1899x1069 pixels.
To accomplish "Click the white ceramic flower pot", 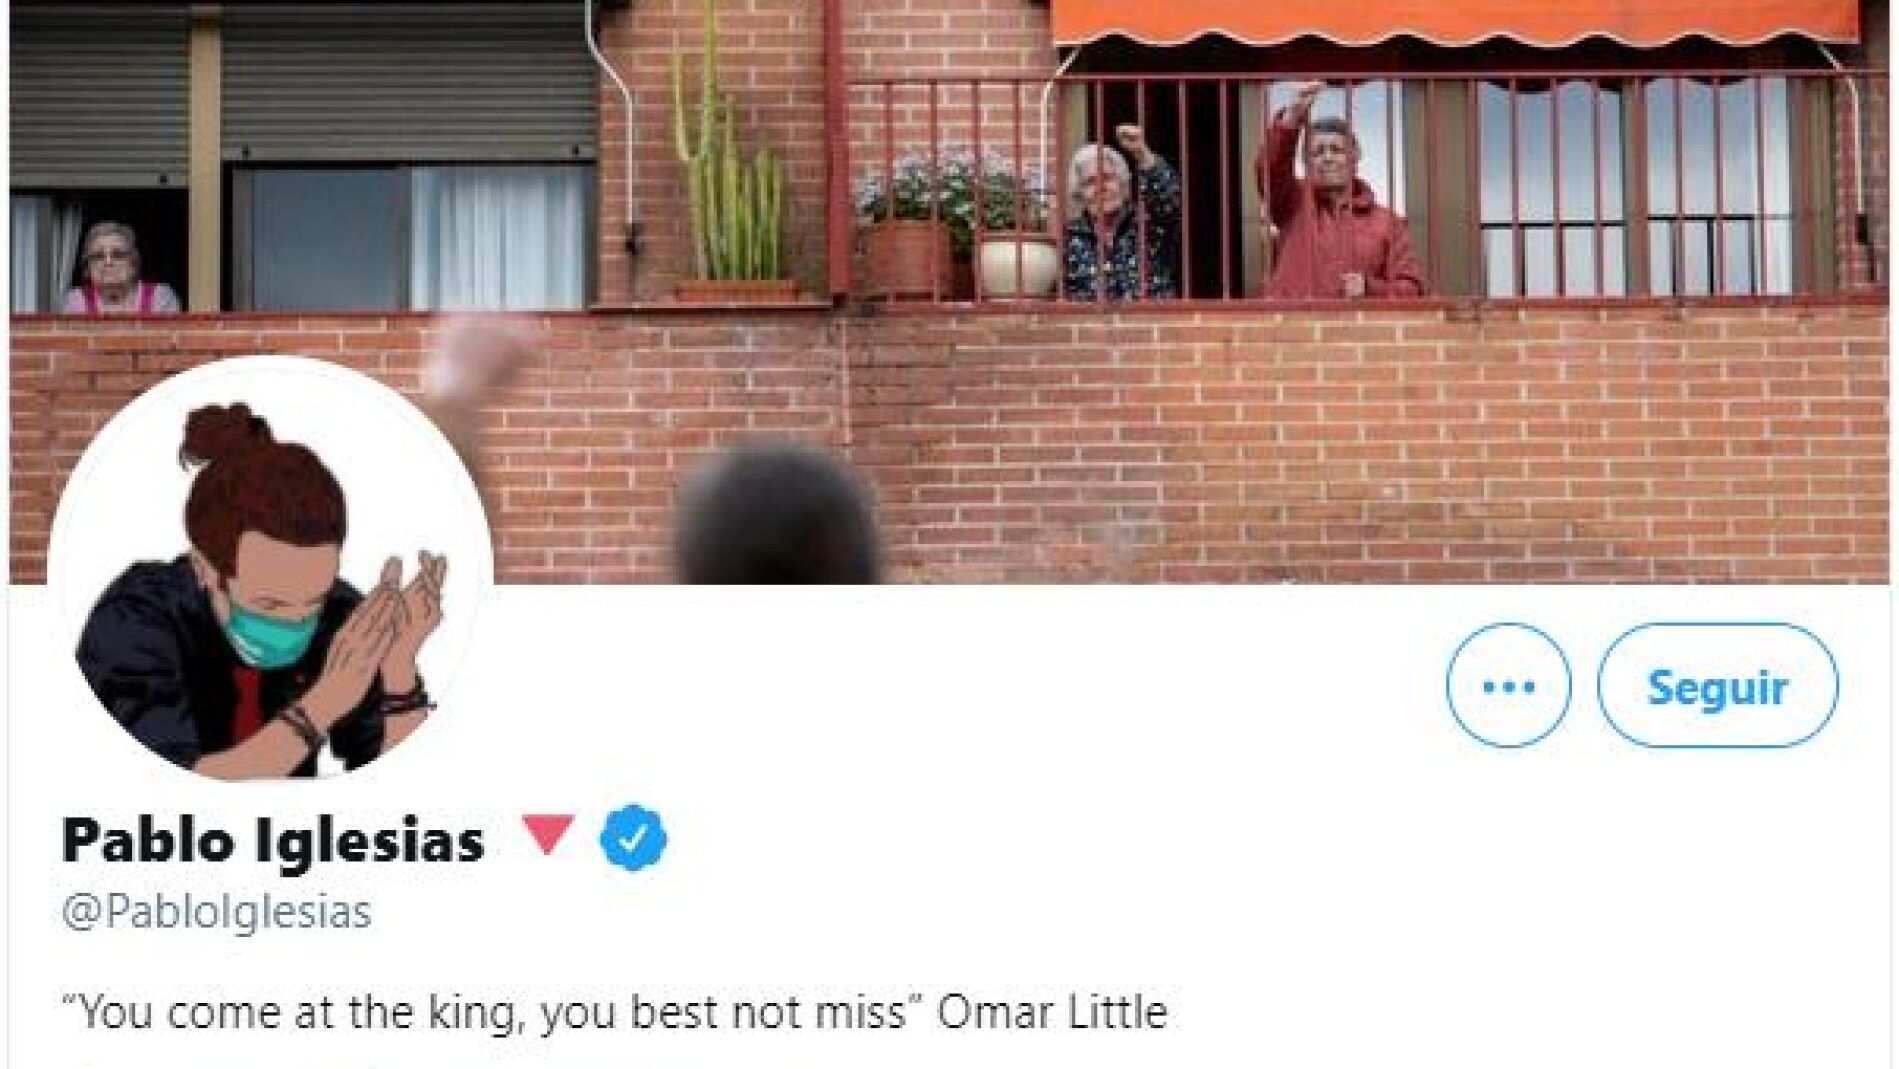I will [1016, 265].
